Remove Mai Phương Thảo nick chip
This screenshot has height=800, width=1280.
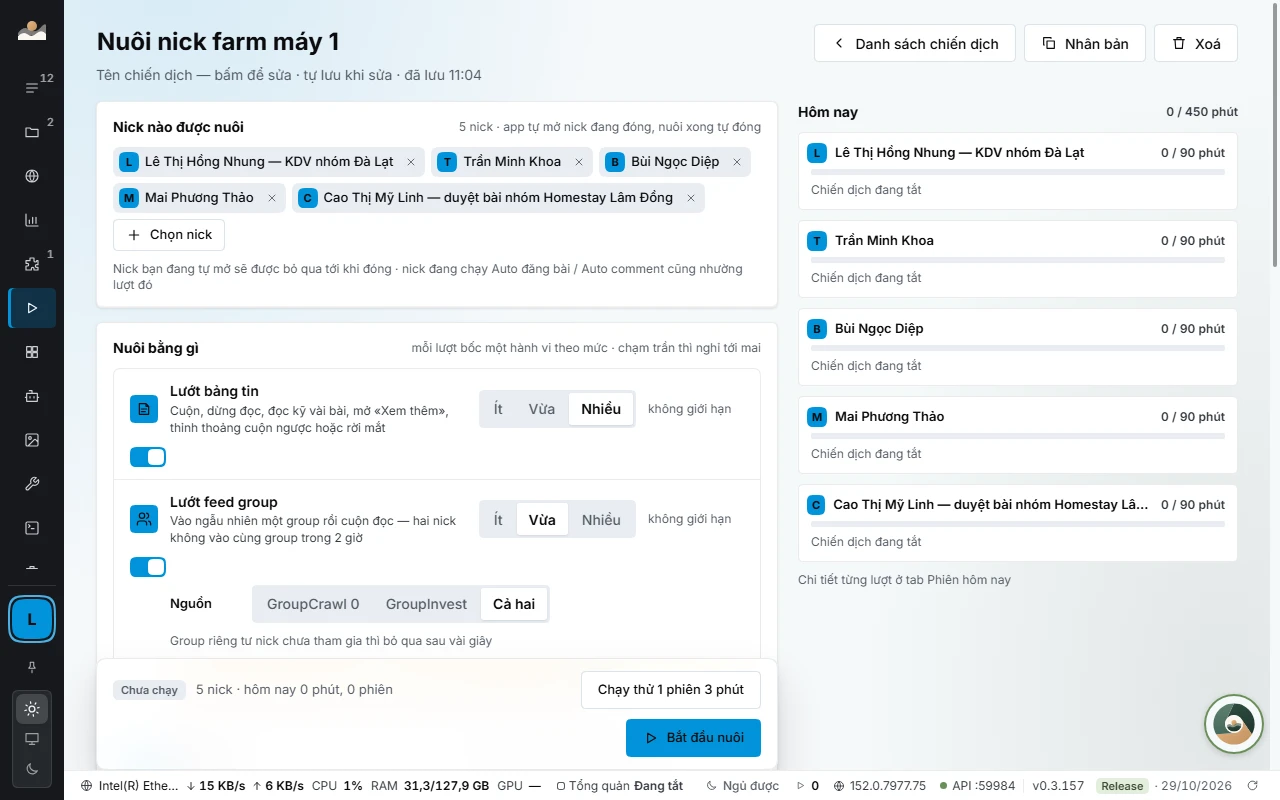[271, 198]
